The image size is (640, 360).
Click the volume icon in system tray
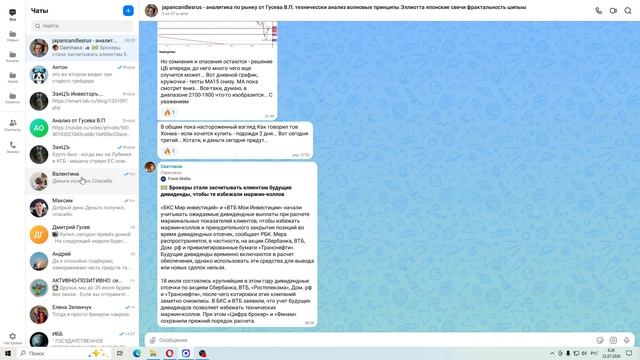pos(584,353)
